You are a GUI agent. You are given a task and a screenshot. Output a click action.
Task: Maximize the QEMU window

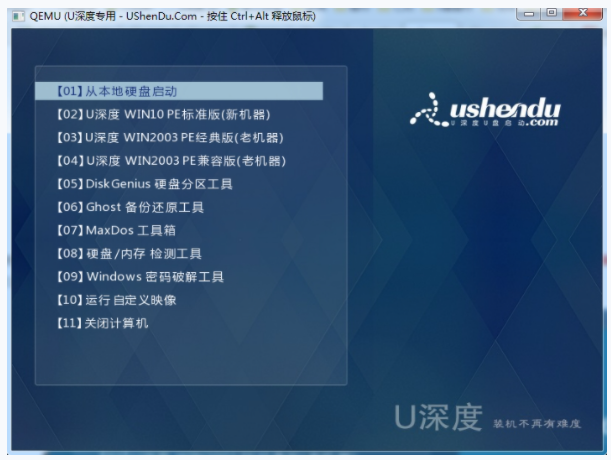click(551, 13)
